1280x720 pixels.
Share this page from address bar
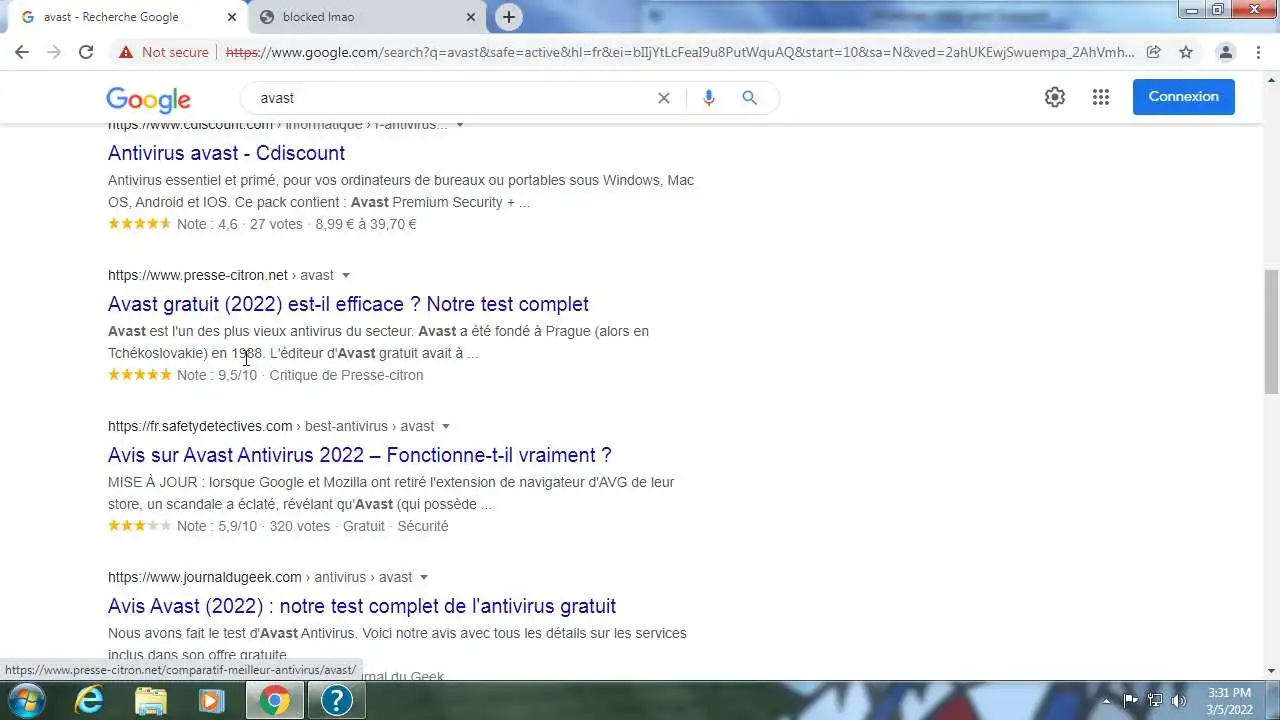[1154, 52]
